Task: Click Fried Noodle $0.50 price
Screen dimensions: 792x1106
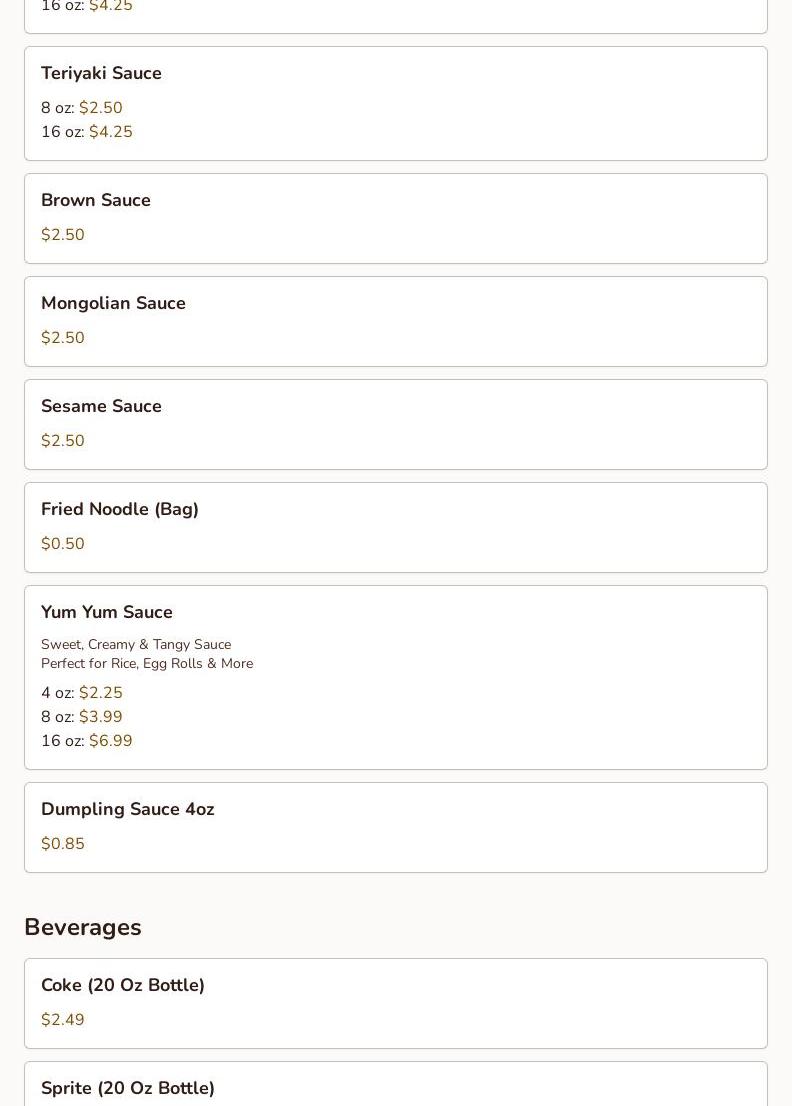Action: (63, 544)
